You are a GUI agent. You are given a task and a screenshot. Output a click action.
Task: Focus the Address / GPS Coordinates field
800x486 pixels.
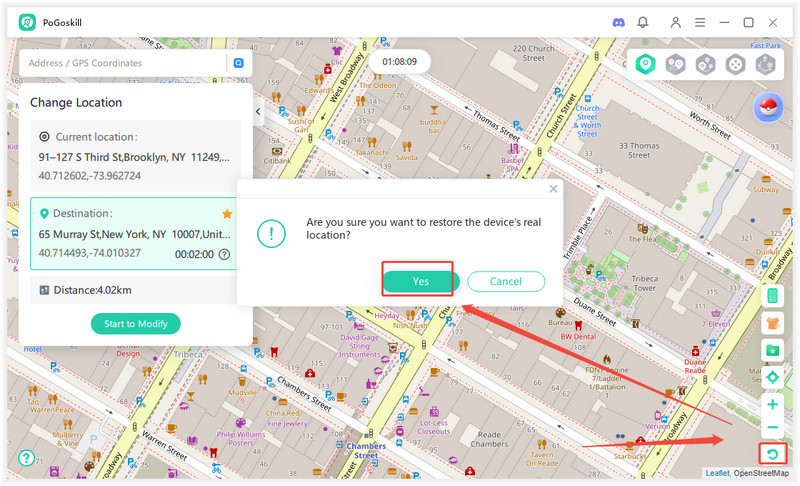click(122, 63)
